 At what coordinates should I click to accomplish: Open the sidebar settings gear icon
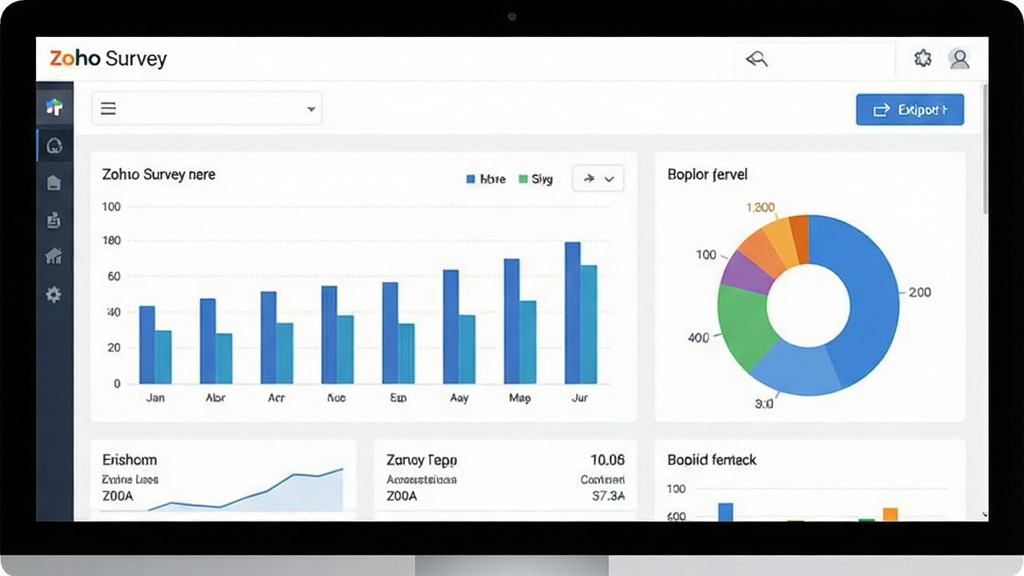click(54, 295)
